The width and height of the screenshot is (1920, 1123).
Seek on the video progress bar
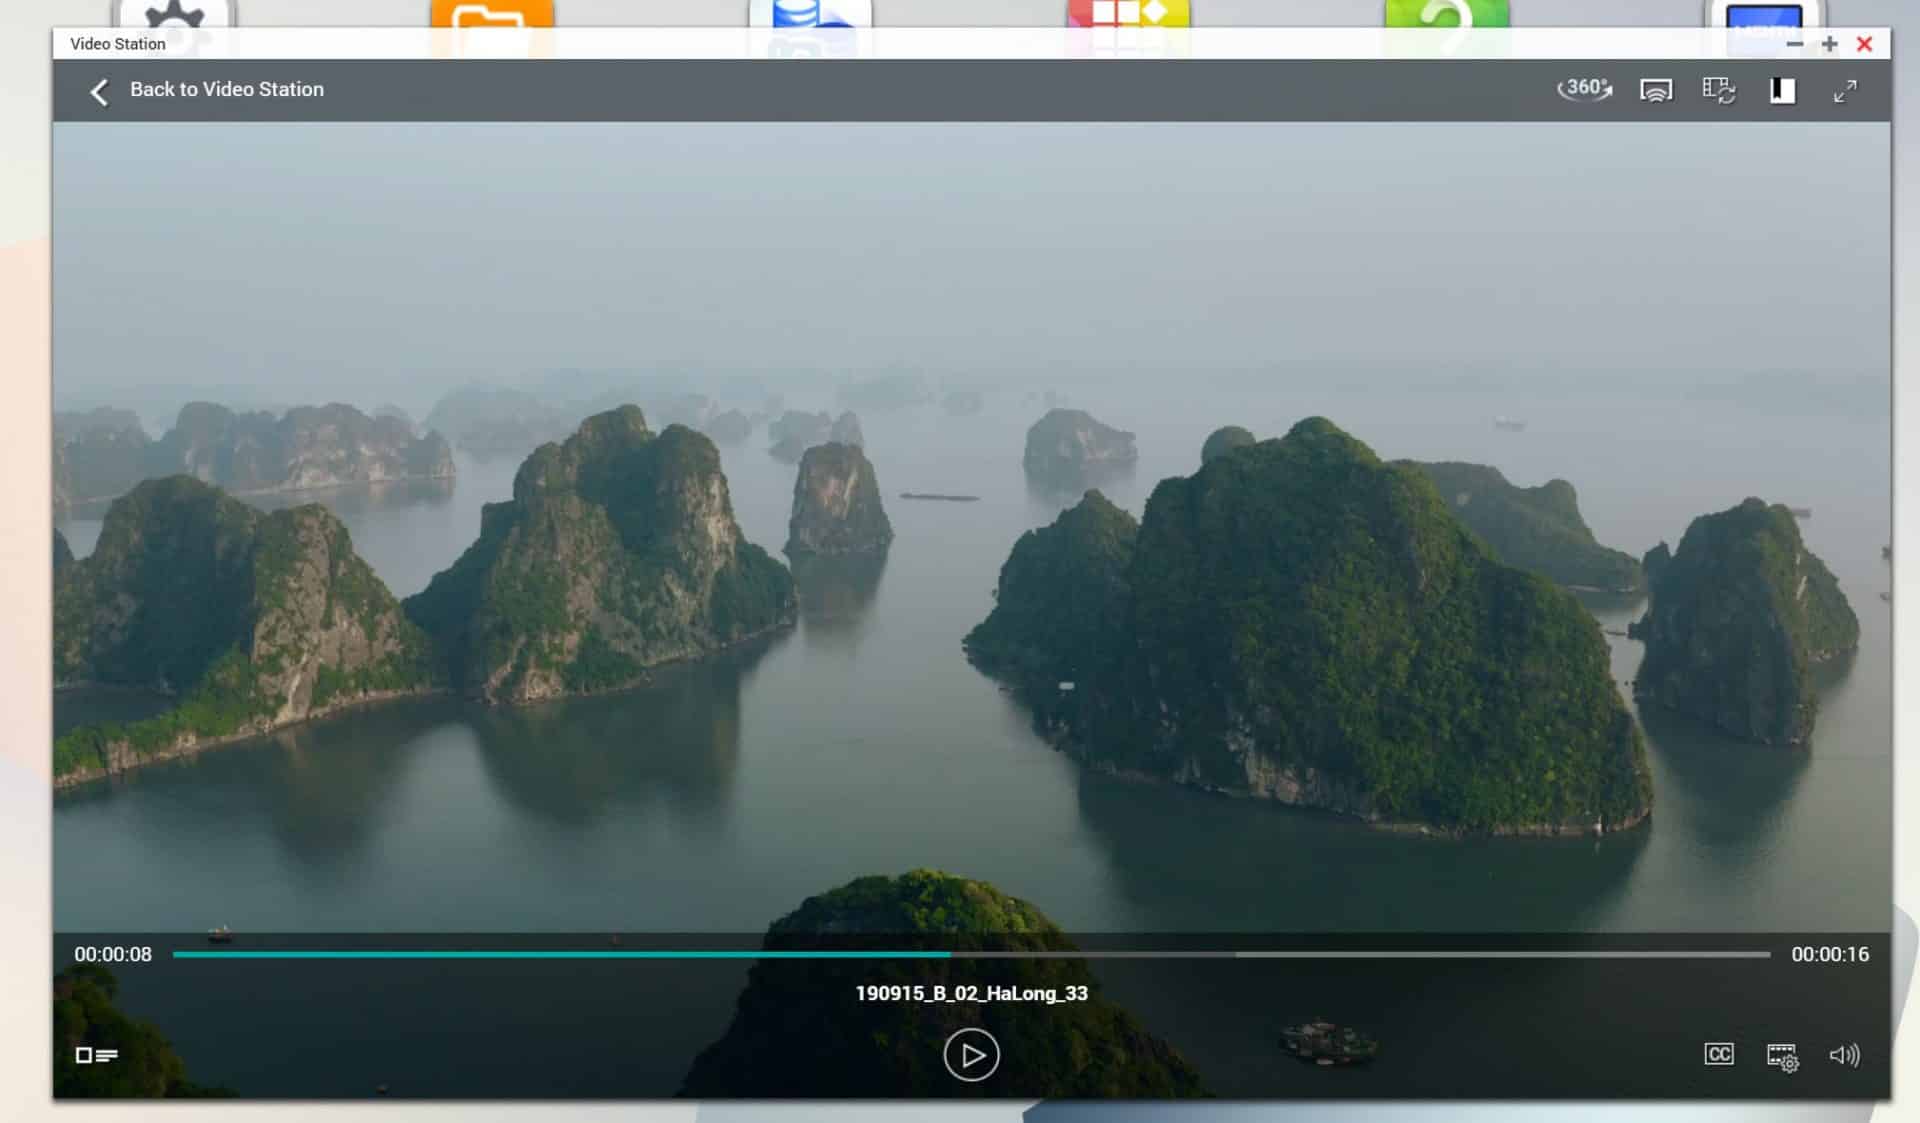(x=971, y=955)
